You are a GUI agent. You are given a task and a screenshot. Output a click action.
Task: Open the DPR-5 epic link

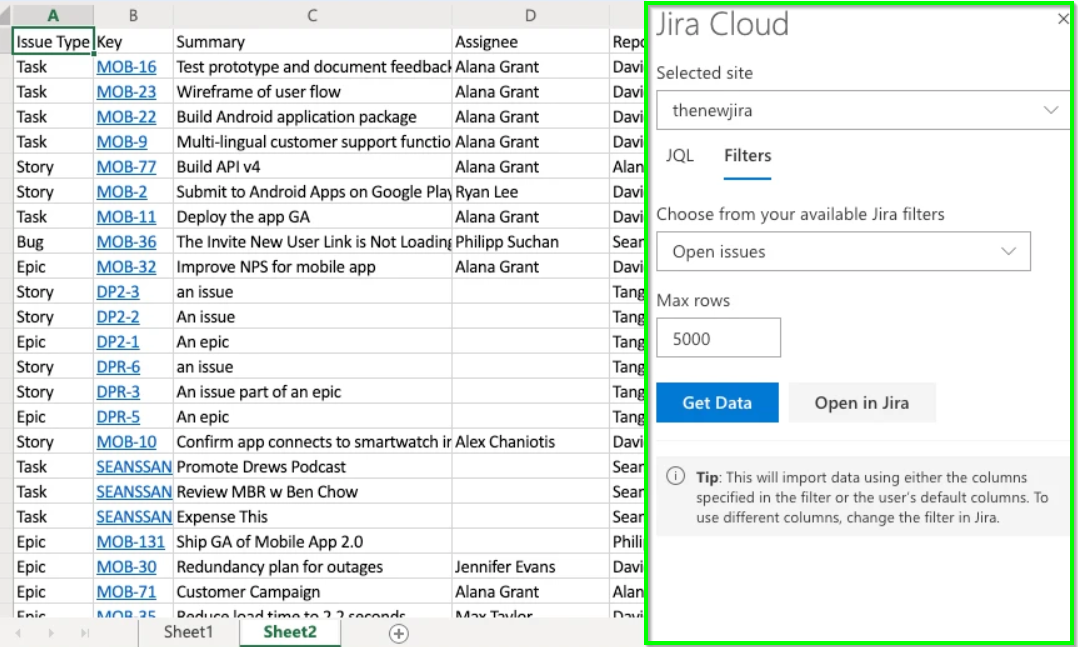click(x=118, y=417)
